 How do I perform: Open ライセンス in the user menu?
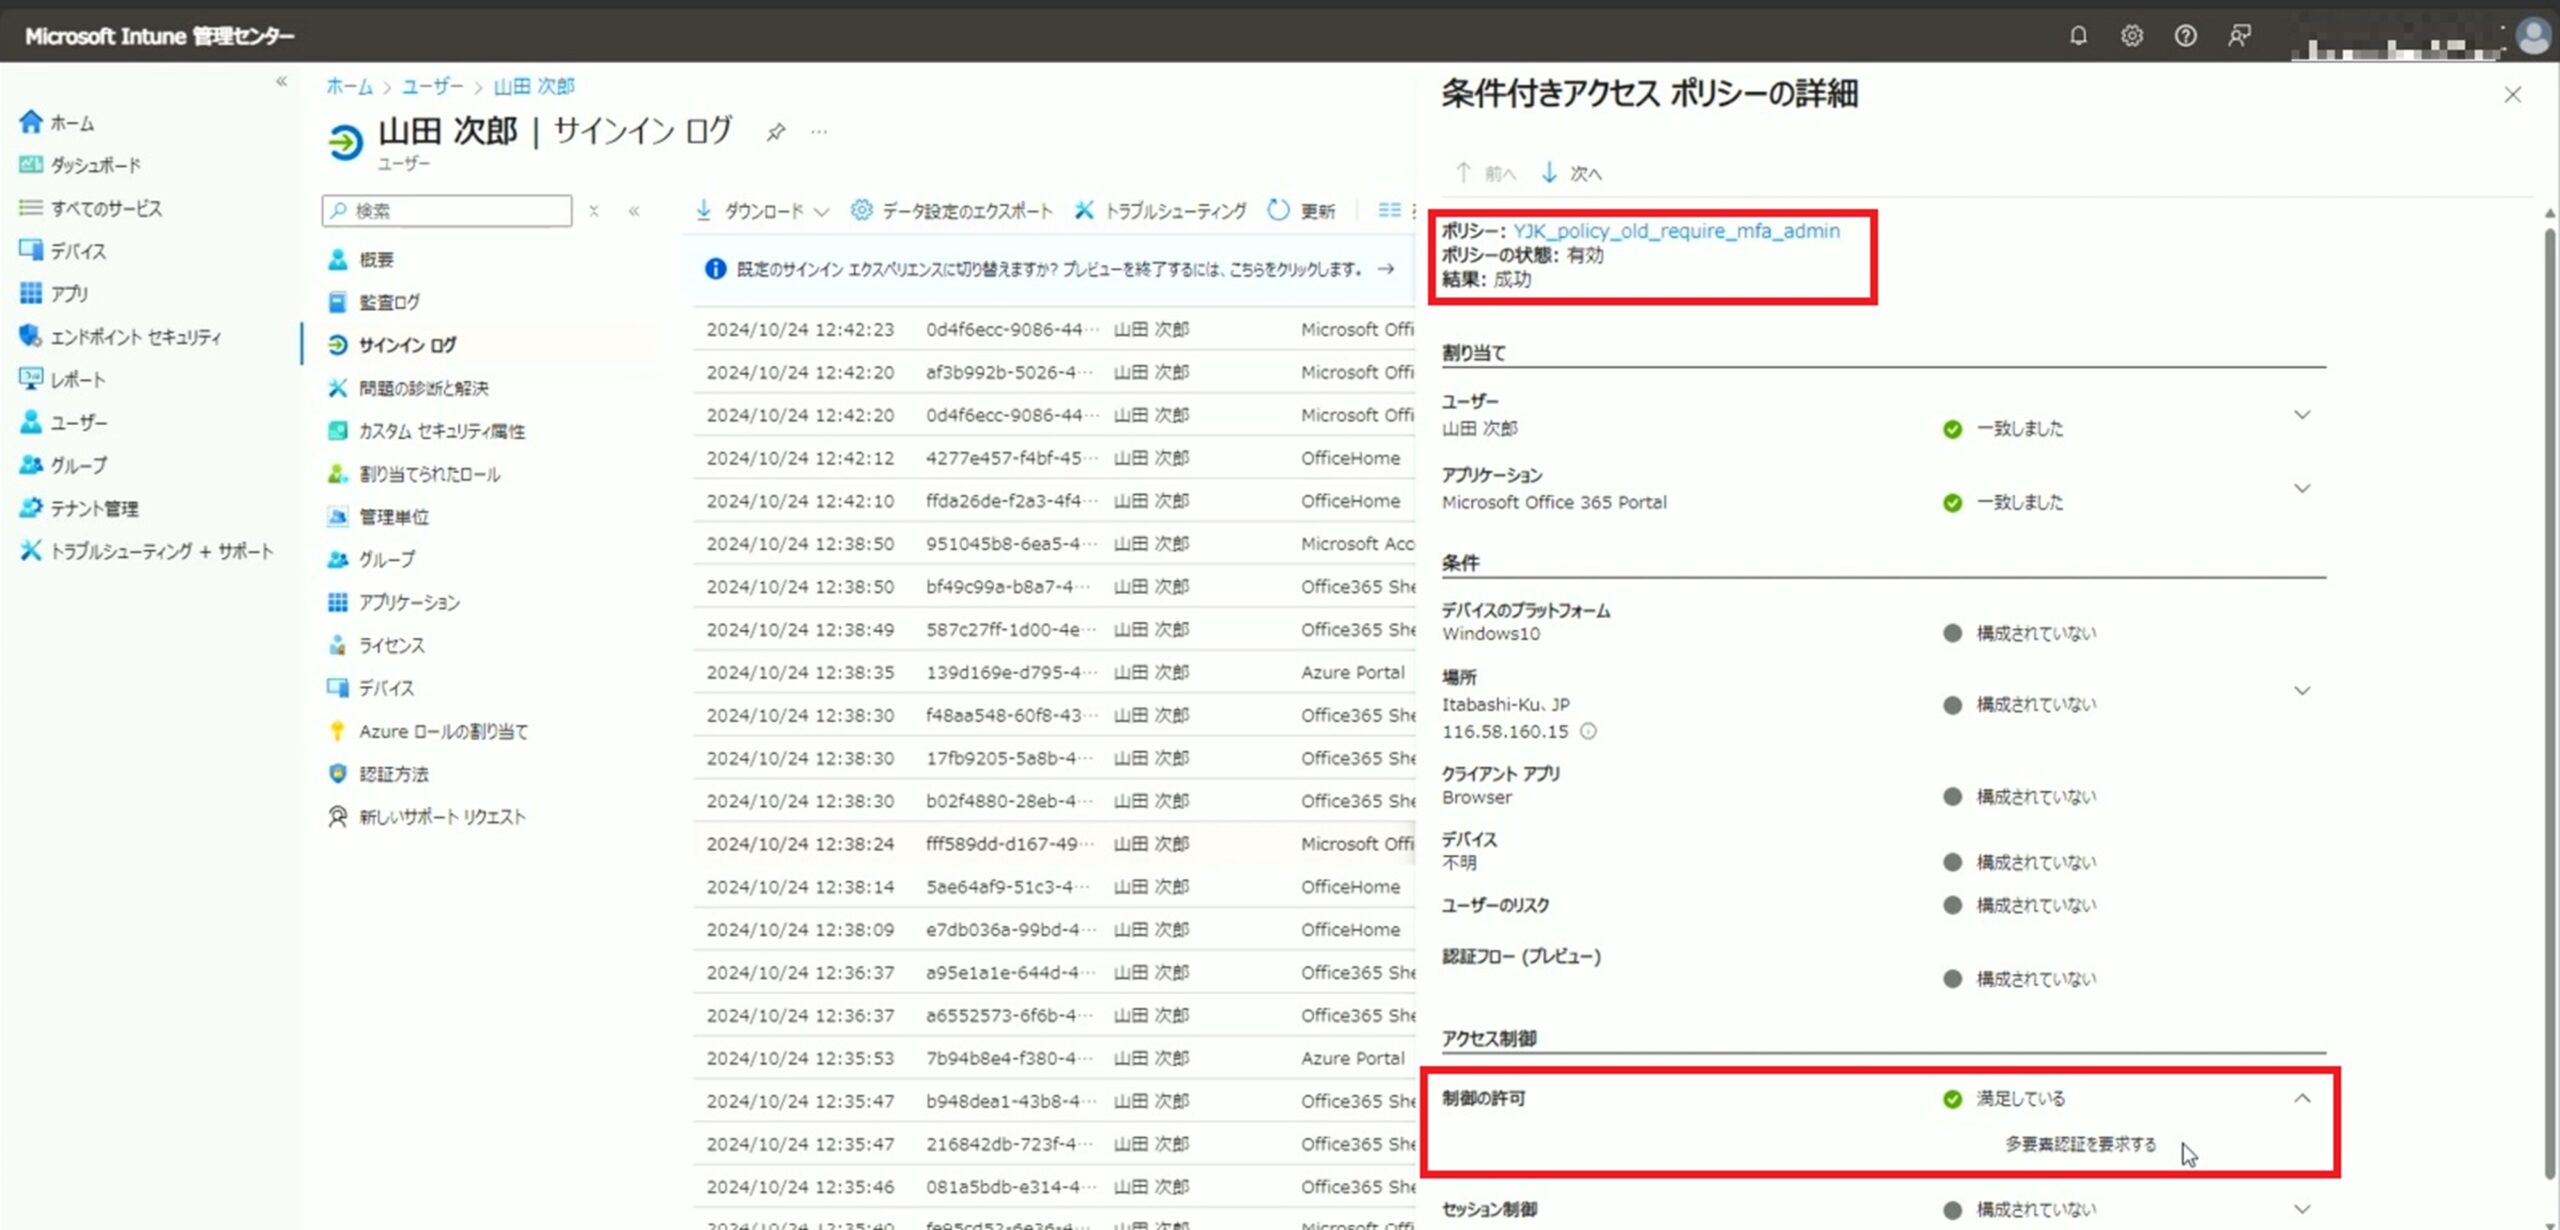[376, 645]
